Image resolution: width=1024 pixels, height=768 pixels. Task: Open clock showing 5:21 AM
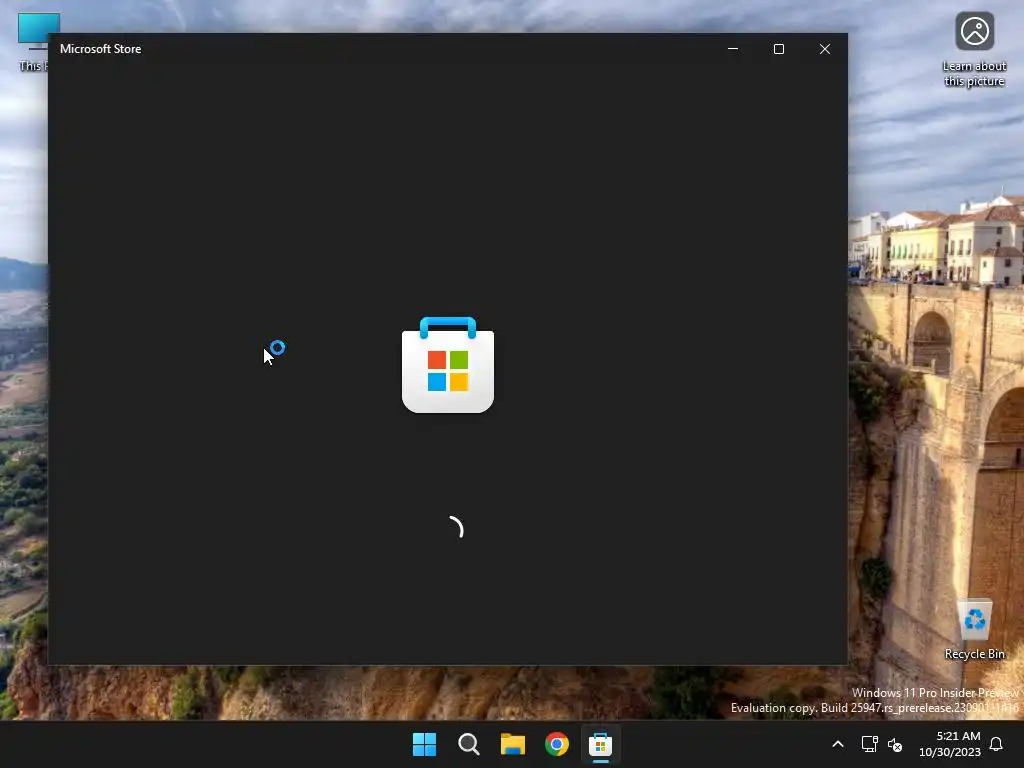tap(950, 744)
